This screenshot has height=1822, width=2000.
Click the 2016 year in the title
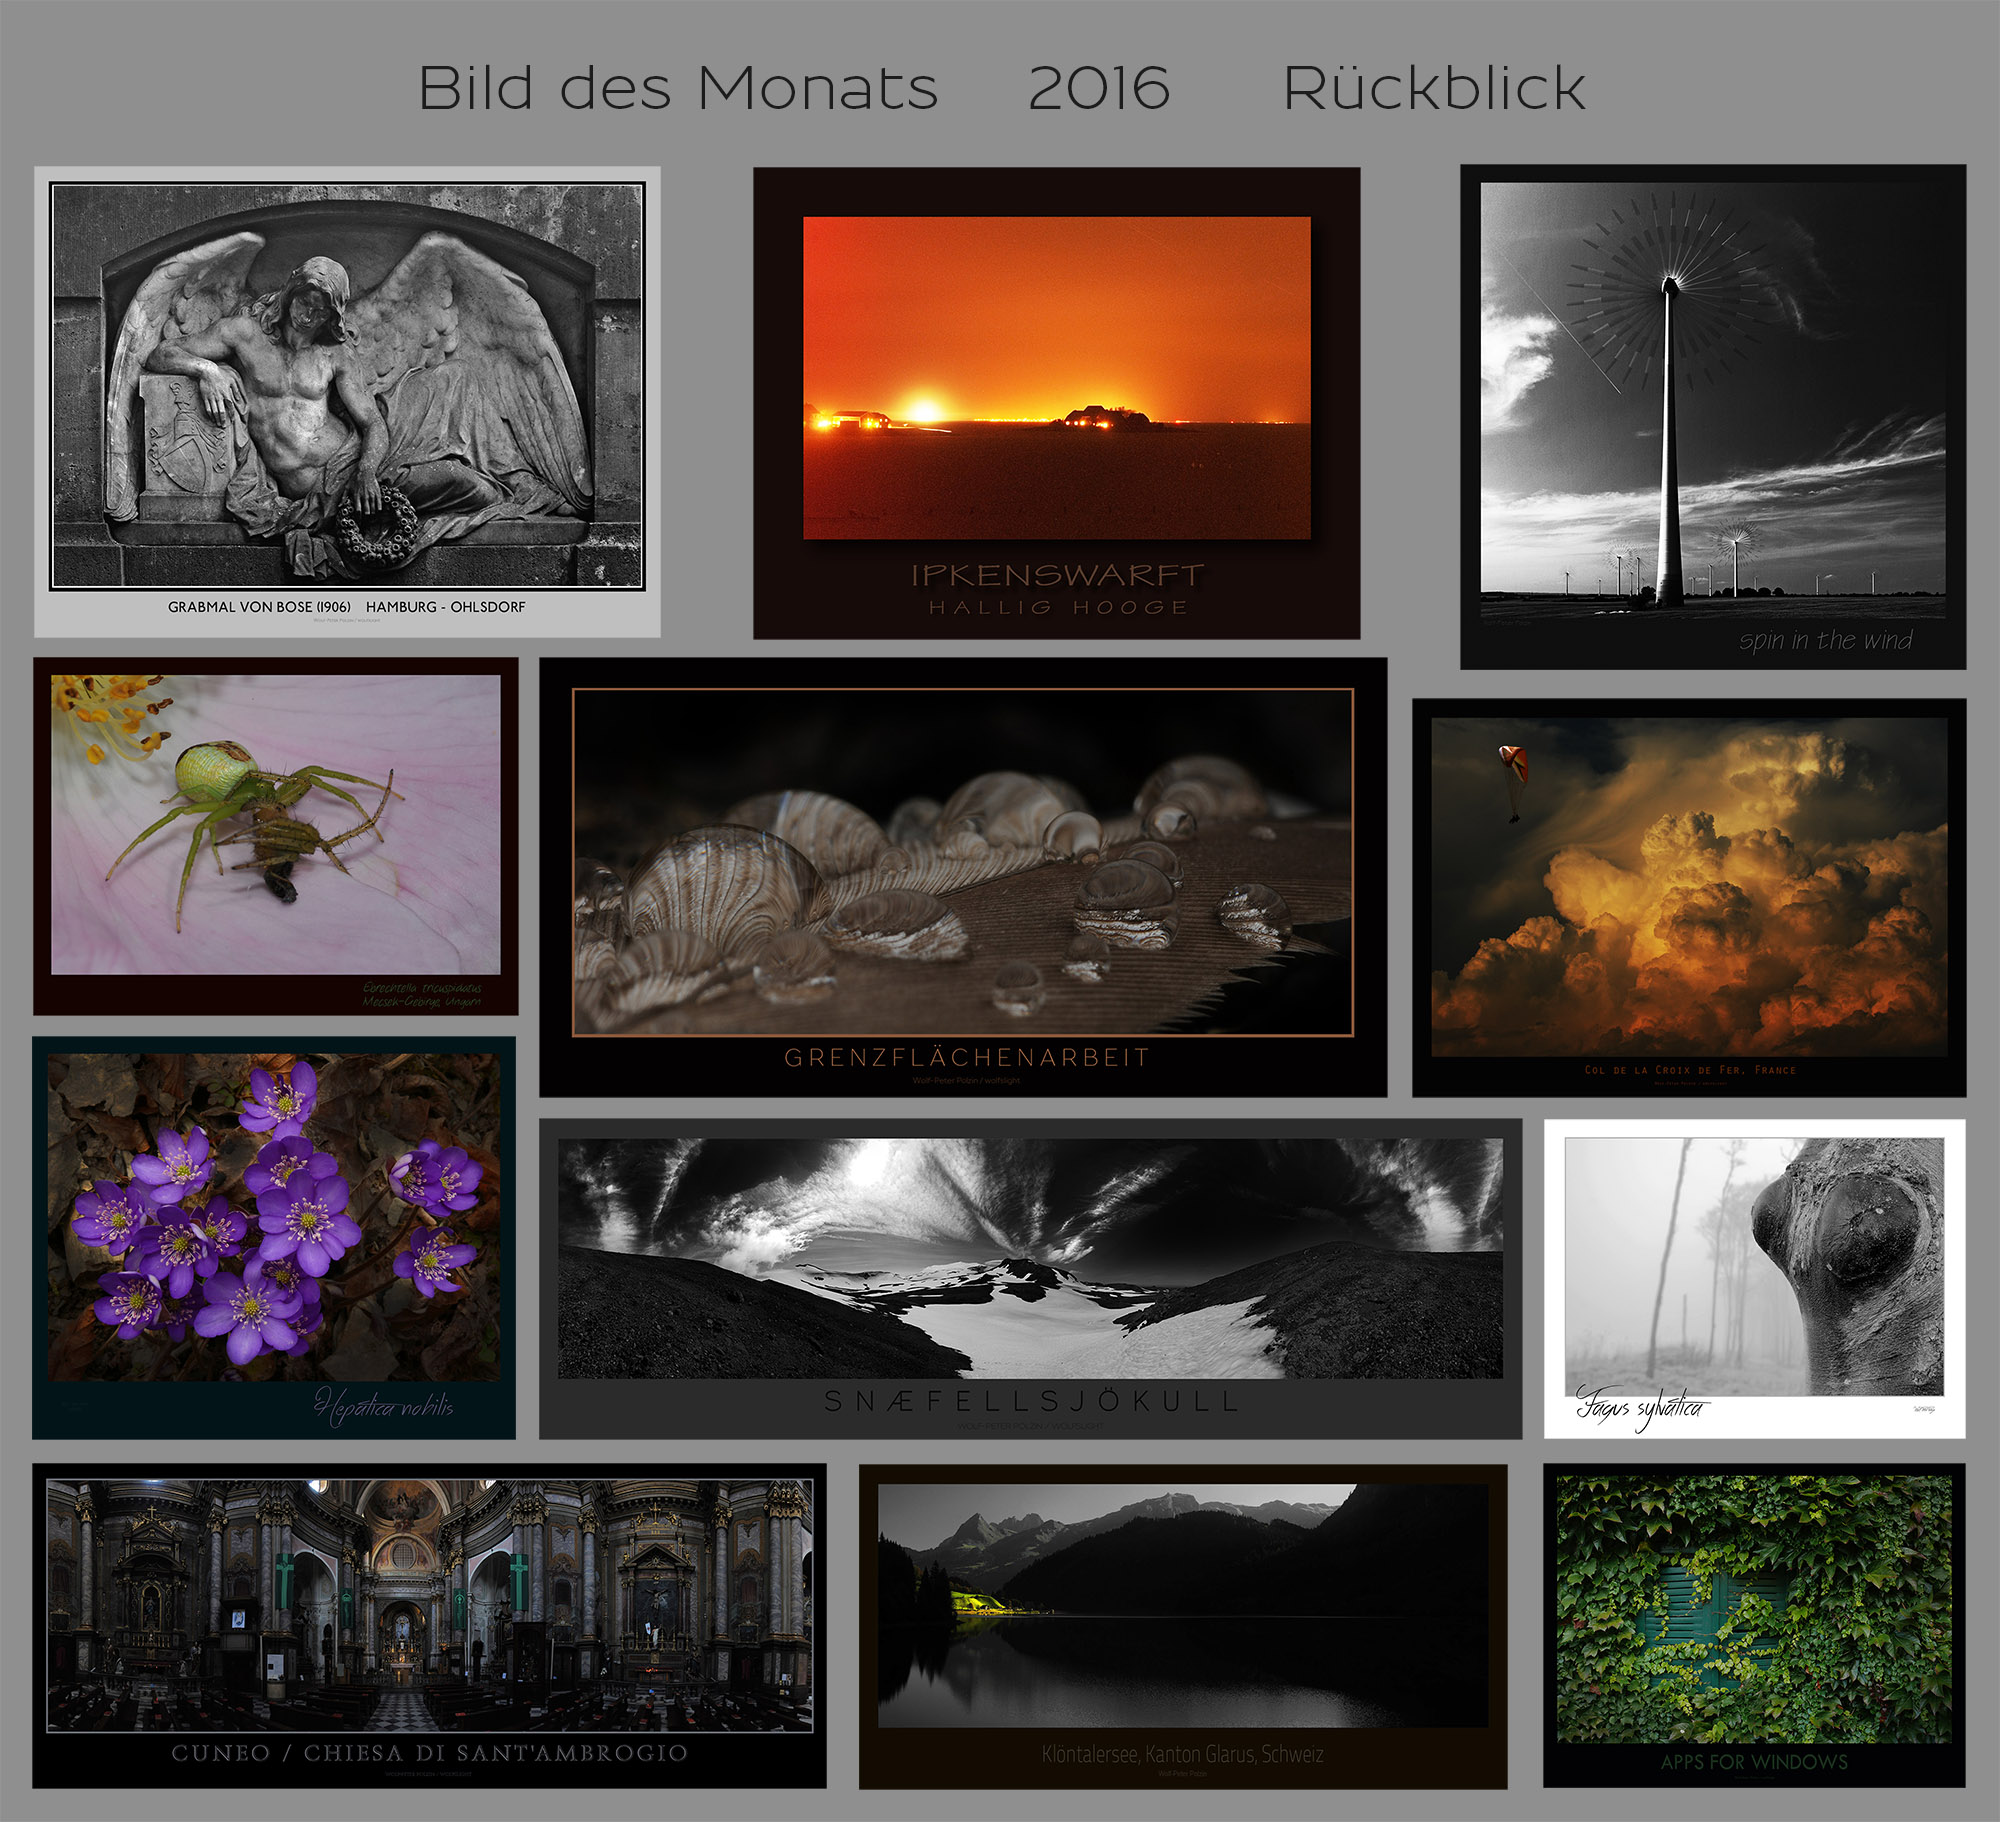(1098, 88)
